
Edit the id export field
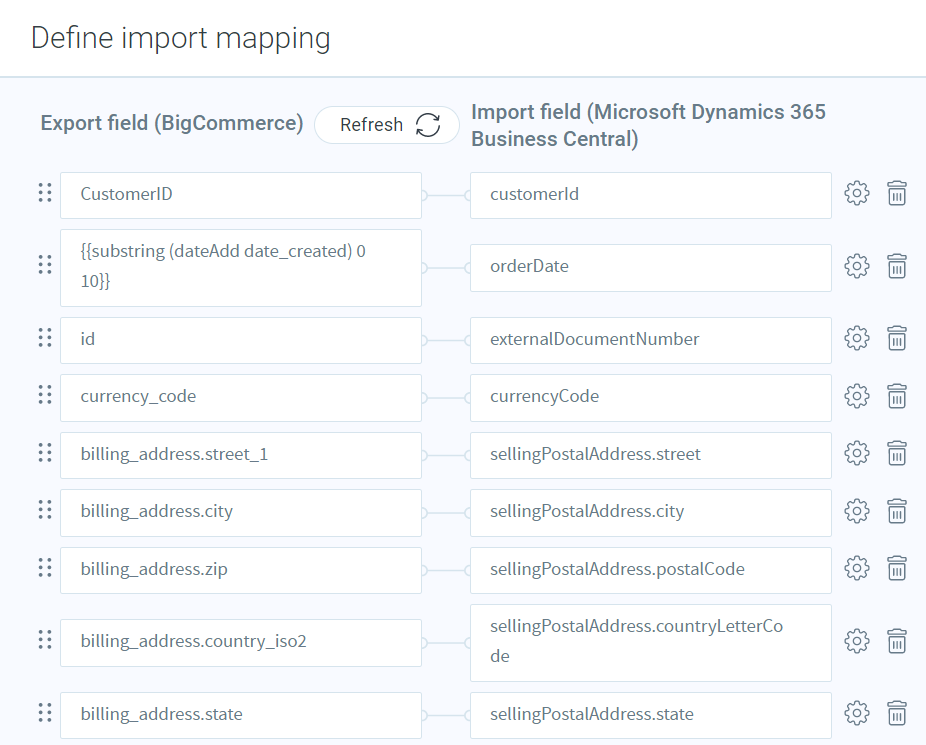[x=241, y=341]
